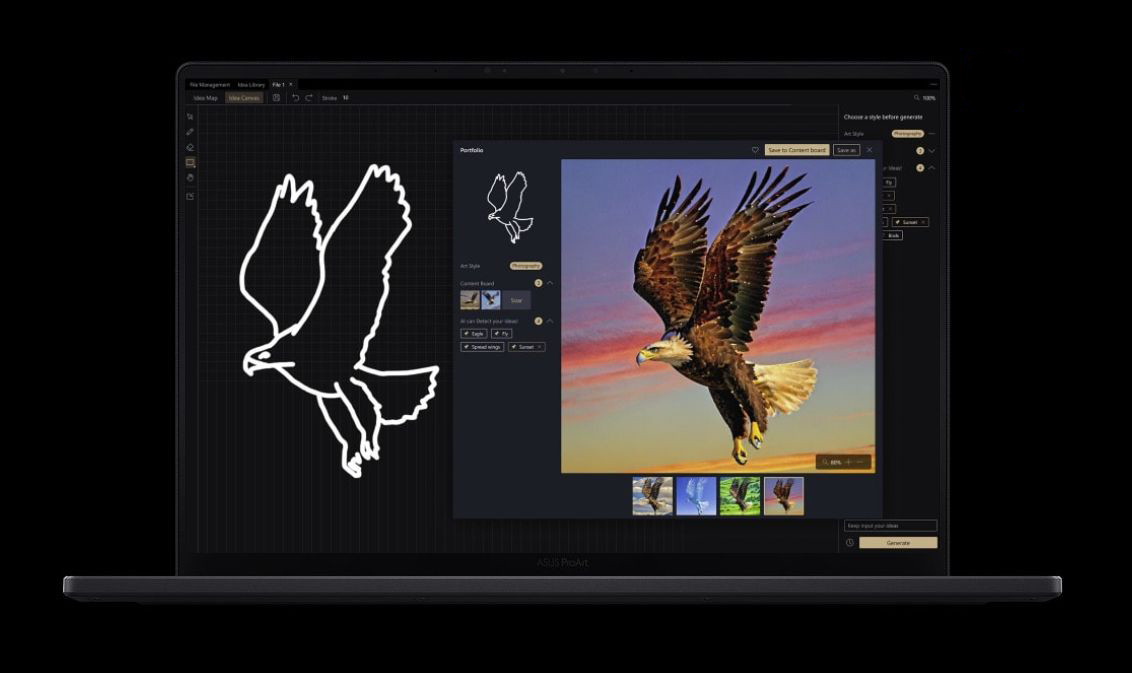Collapse the Content Board section
Screen dimensions: 1132x673
tap(550, 283)
